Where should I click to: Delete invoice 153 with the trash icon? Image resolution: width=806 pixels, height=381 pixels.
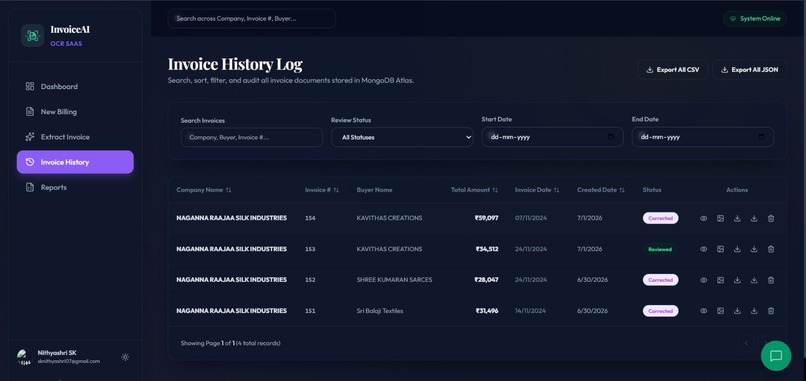click(771, 249)
